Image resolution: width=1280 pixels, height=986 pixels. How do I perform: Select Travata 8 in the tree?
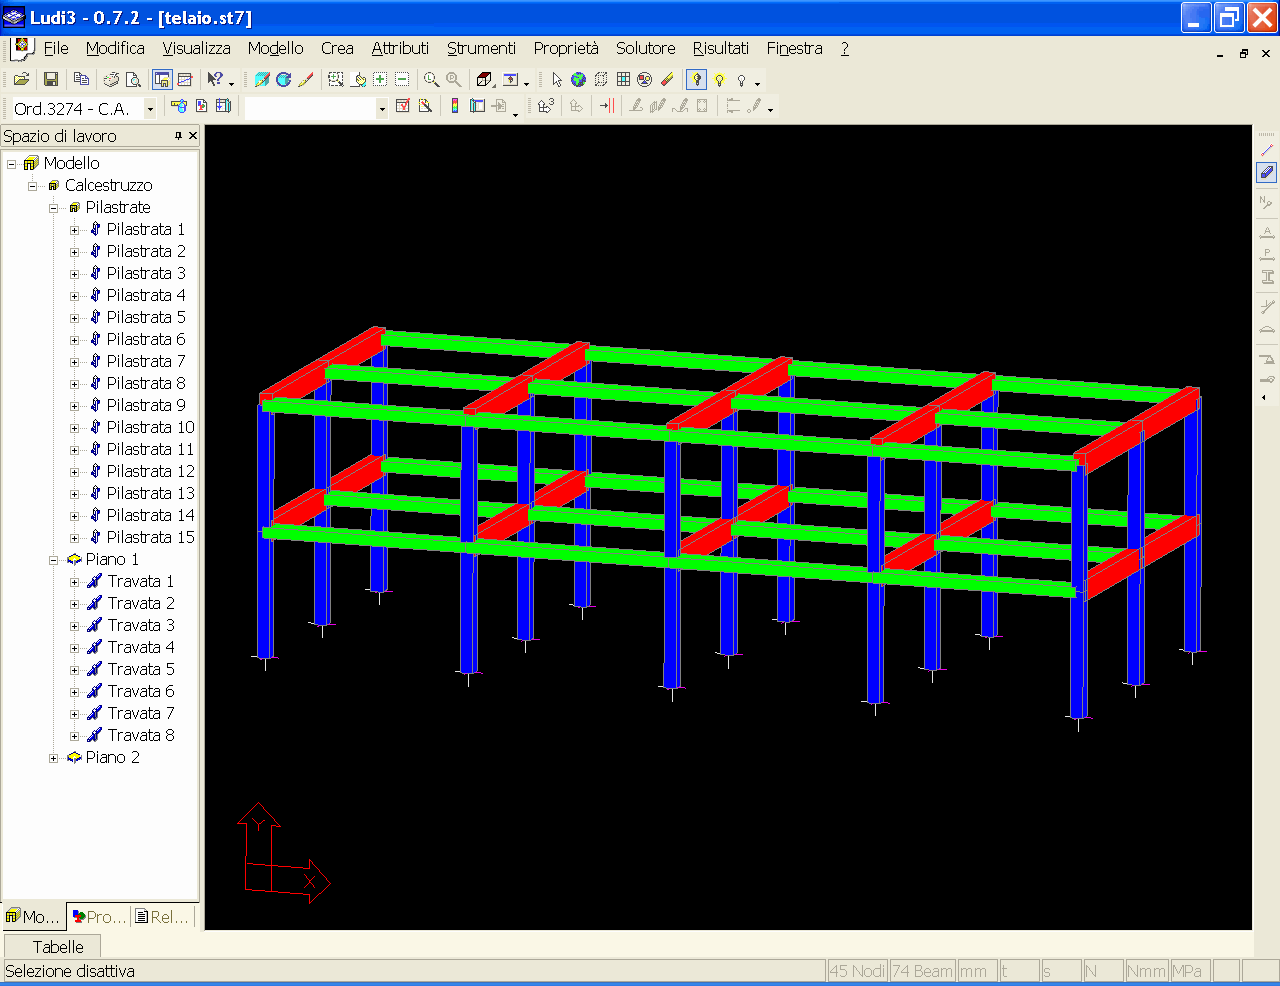[x=141, y=735]
